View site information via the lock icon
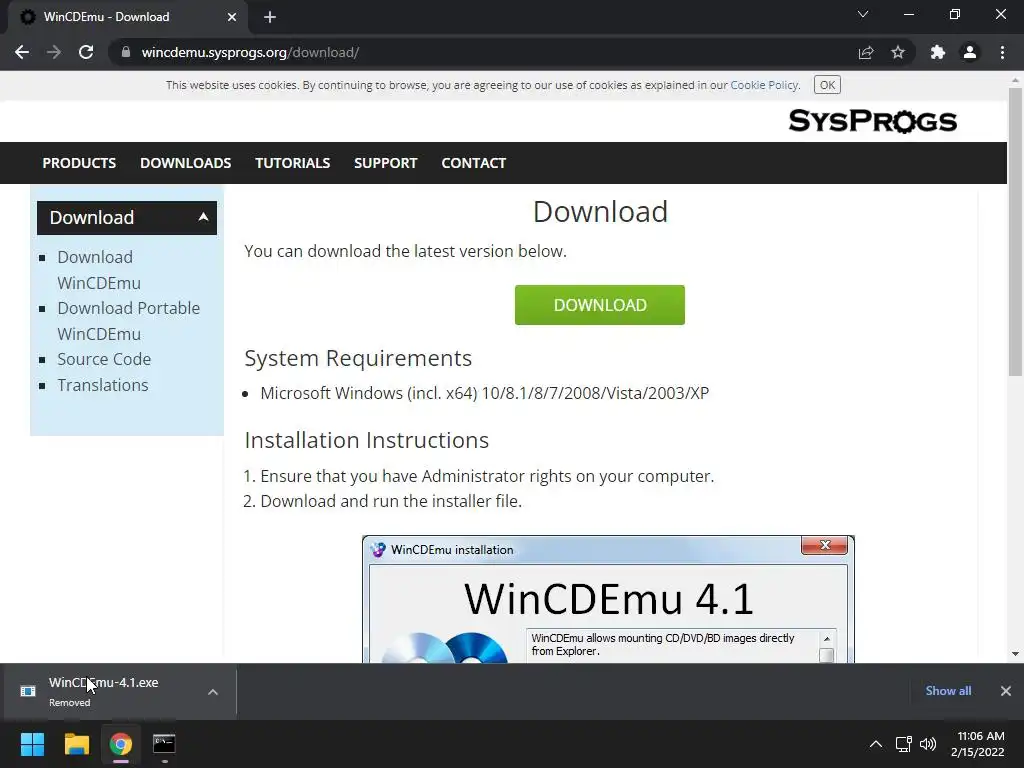 [x=125, y=52]
